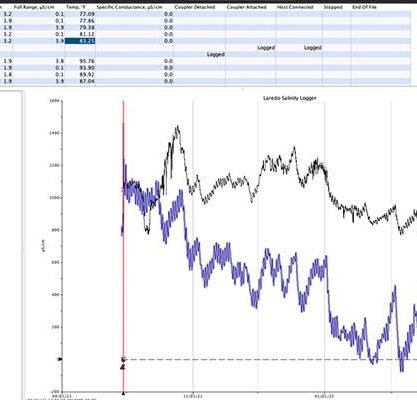
Task: Select the temperature cell 77.09
Action: click(80, 14)
